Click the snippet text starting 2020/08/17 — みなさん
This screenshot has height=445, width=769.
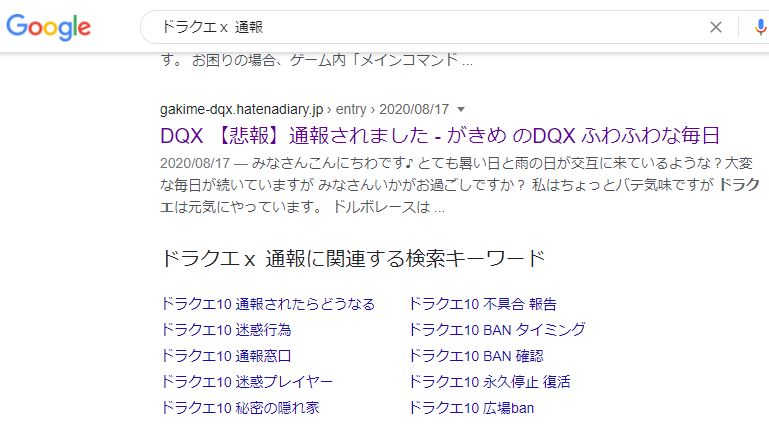pos(460,185)
